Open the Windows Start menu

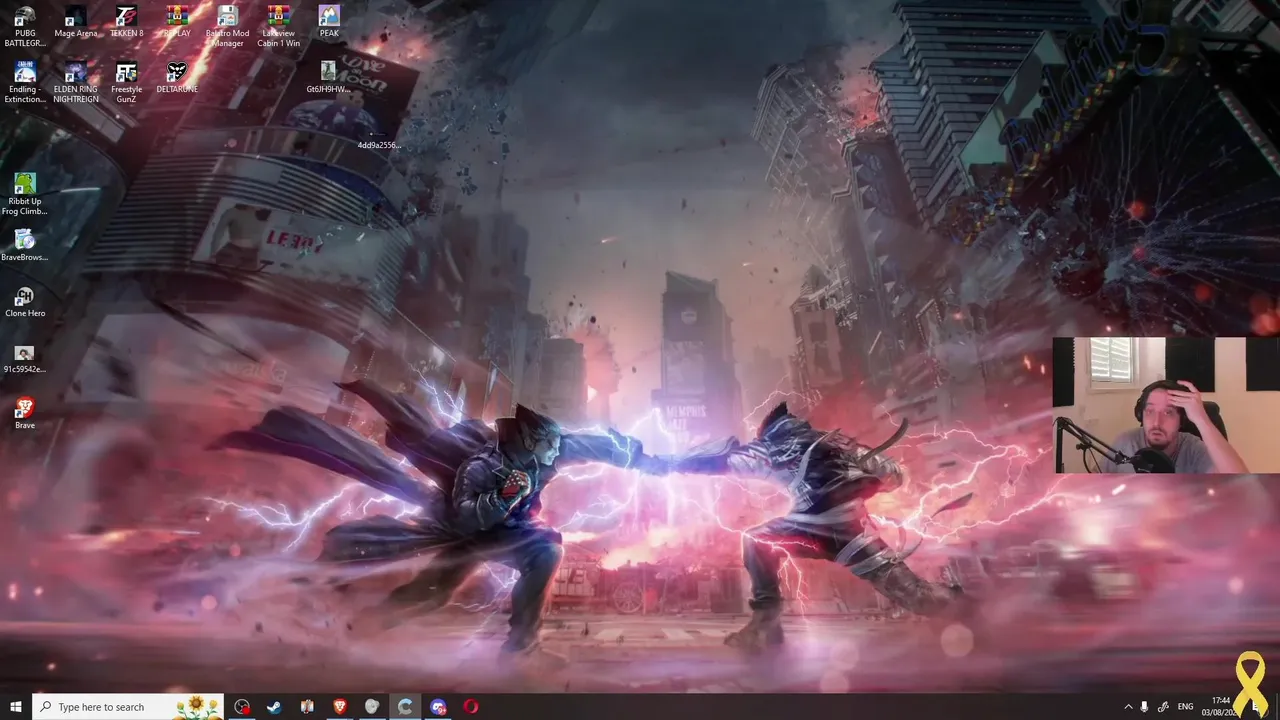coord(15,707)
